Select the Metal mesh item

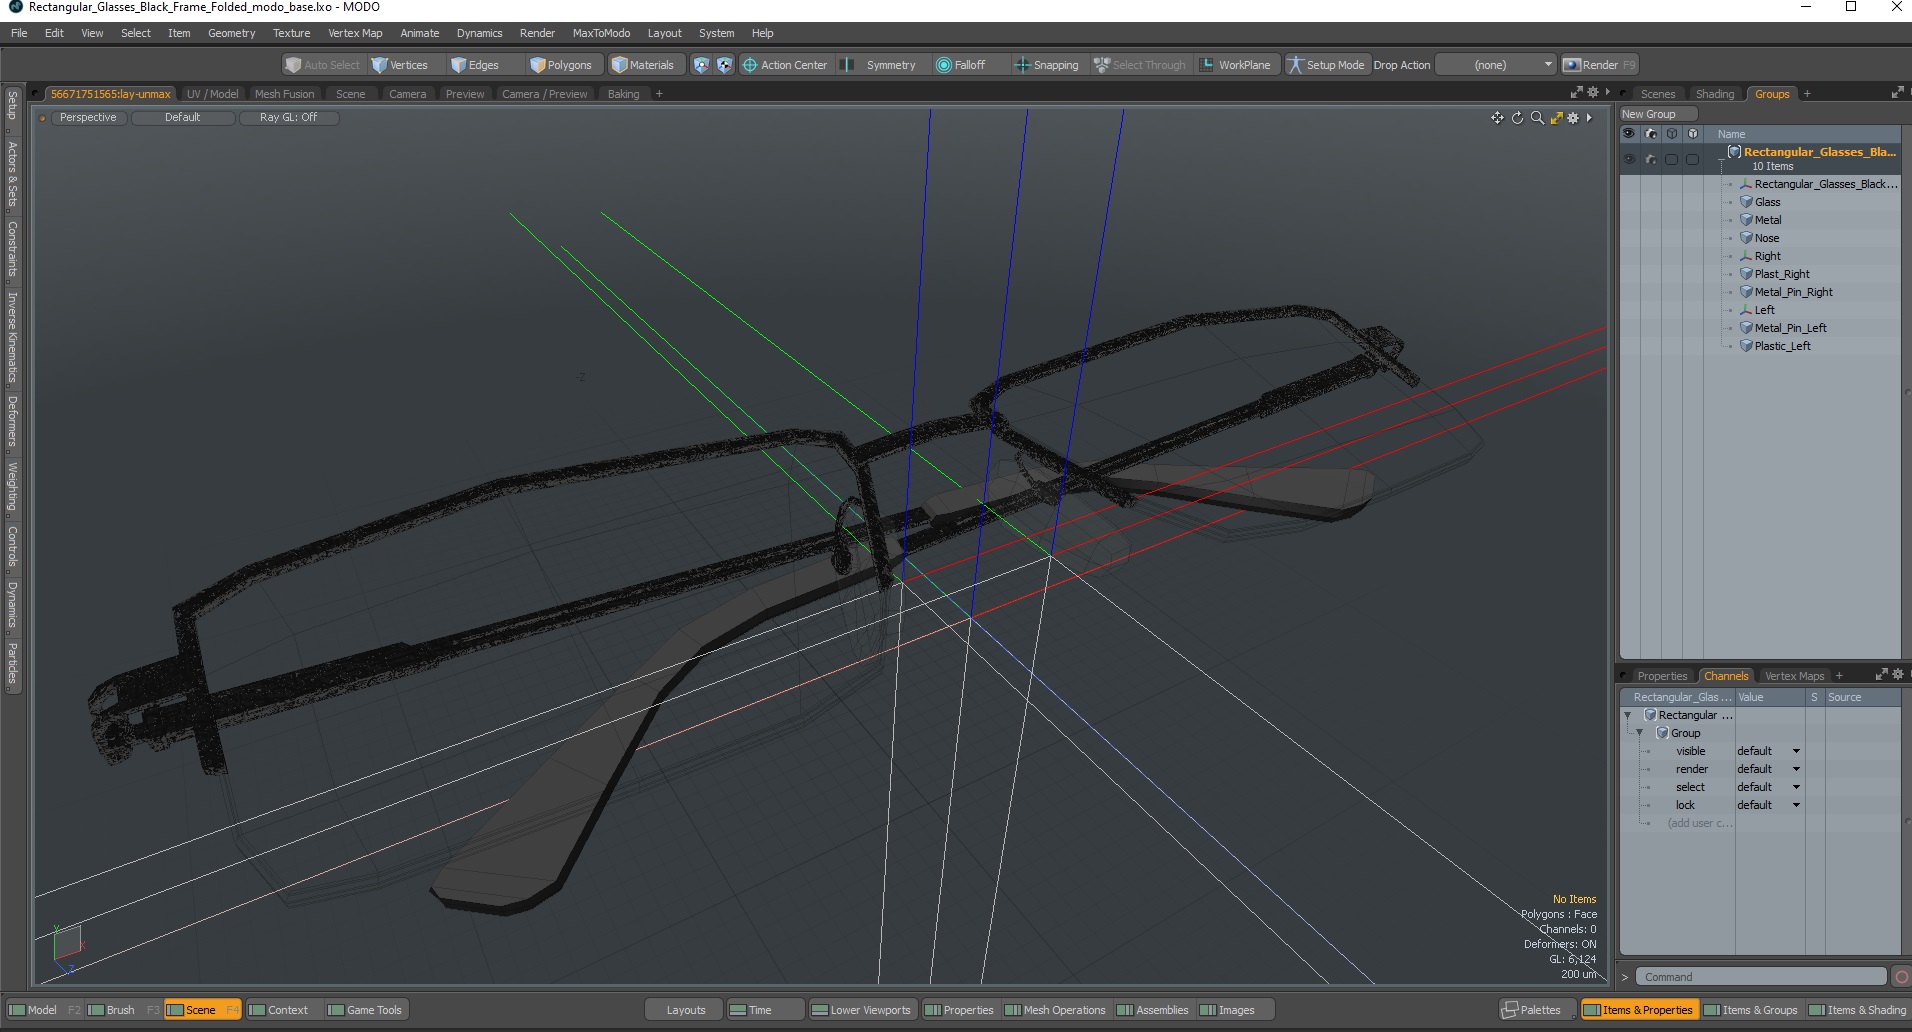point(1767,220)
